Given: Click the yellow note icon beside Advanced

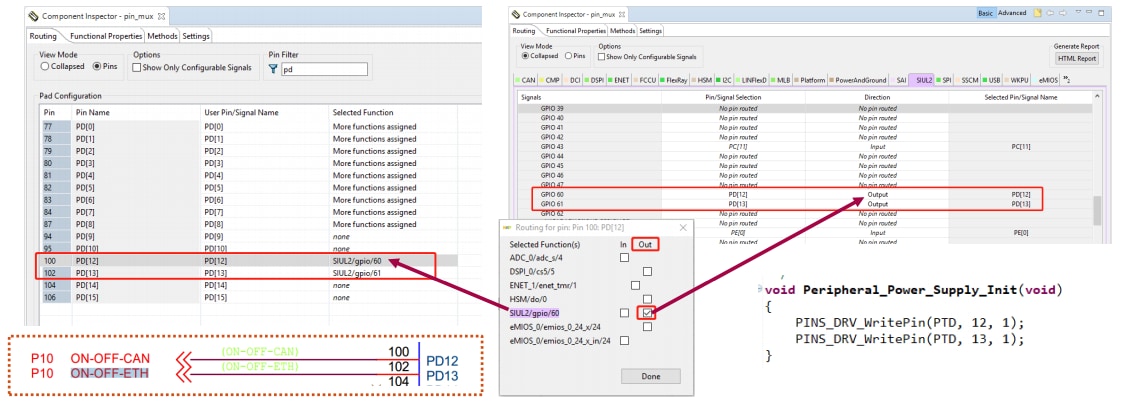Looking at the screenshot, I should (1038, 13).
